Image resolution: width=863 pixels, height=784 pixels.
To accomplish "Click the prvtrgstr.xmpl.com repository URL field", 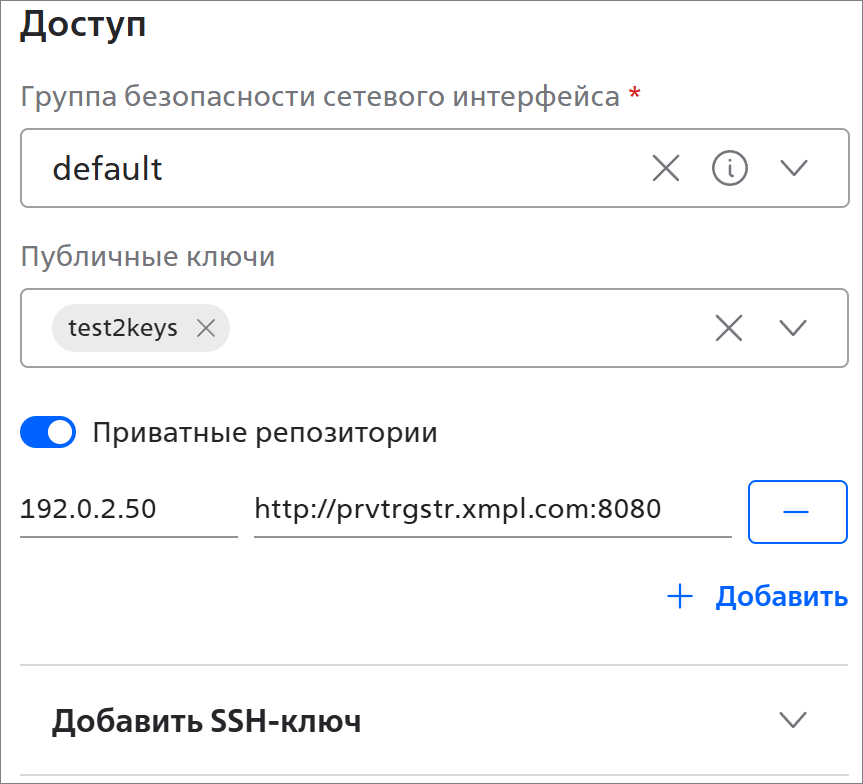I will [x=492, y=510].
